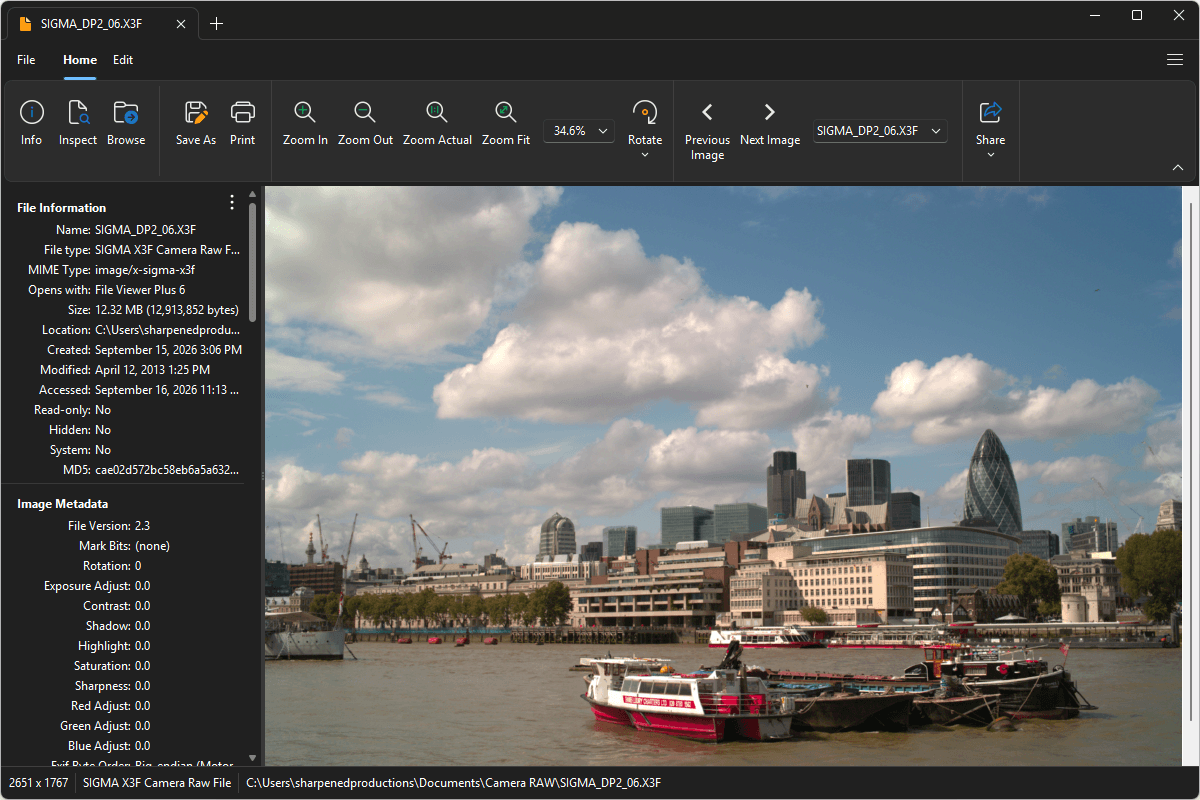The width and height of the screenshot is (1200, 800).
Task: Select Created date September 15, 2026
Action: 168,350
